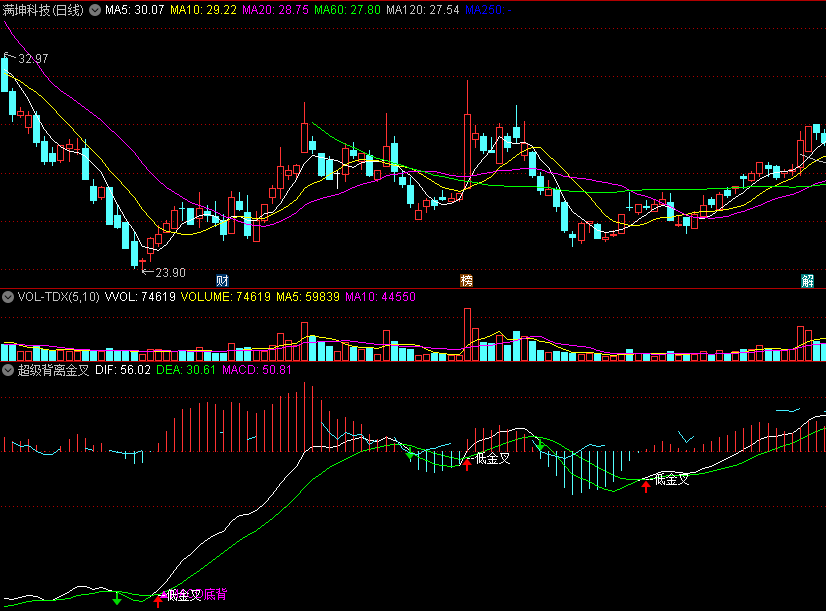Click the VVOL: 74619 value
Viewport: 826px width, 611px height.
(140, 297)
